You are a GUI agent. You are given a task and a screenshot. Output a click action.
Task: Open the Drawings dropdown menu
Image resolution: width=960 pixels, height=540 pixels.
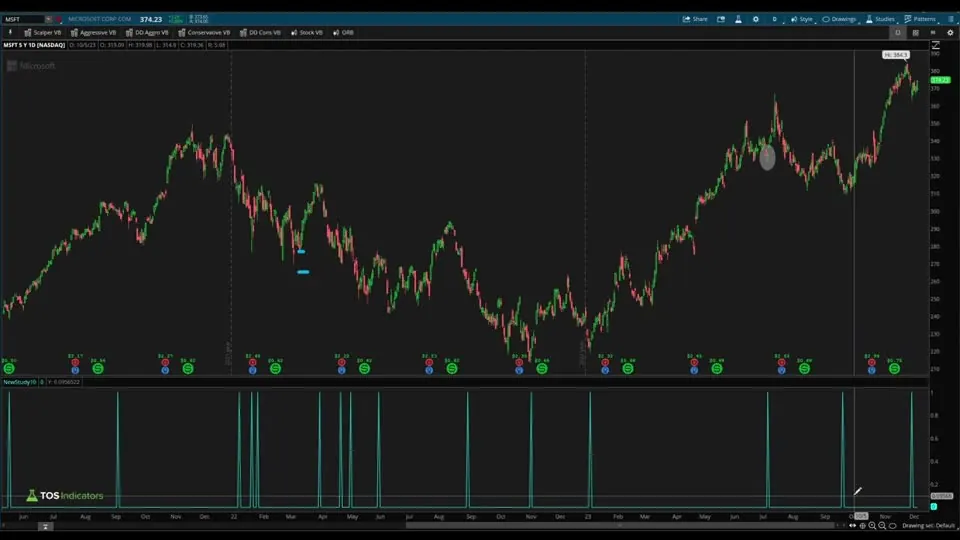pos(839,19)
